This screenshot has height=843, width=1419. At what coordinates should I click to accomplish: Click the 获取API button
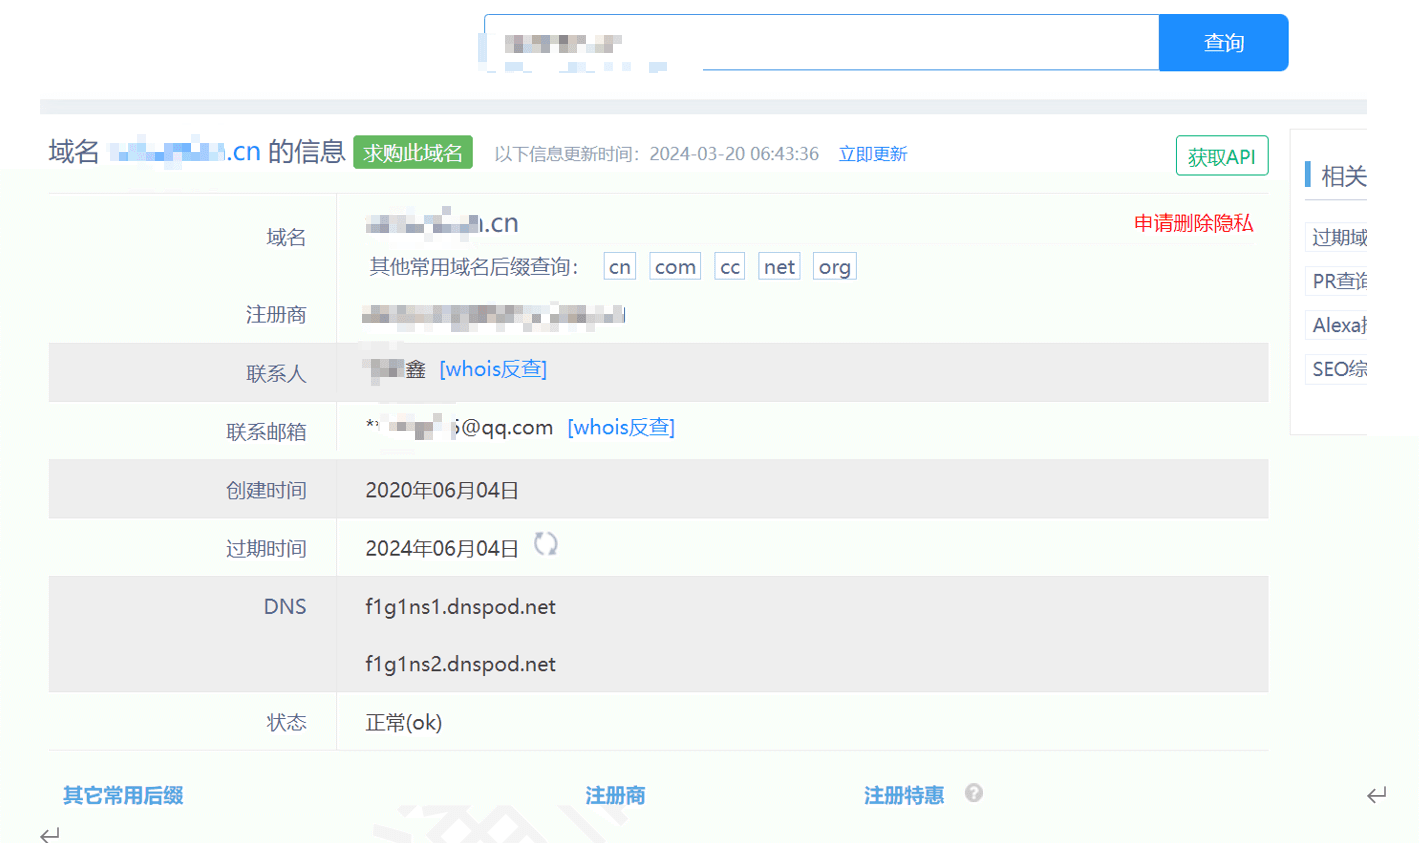1221,155
